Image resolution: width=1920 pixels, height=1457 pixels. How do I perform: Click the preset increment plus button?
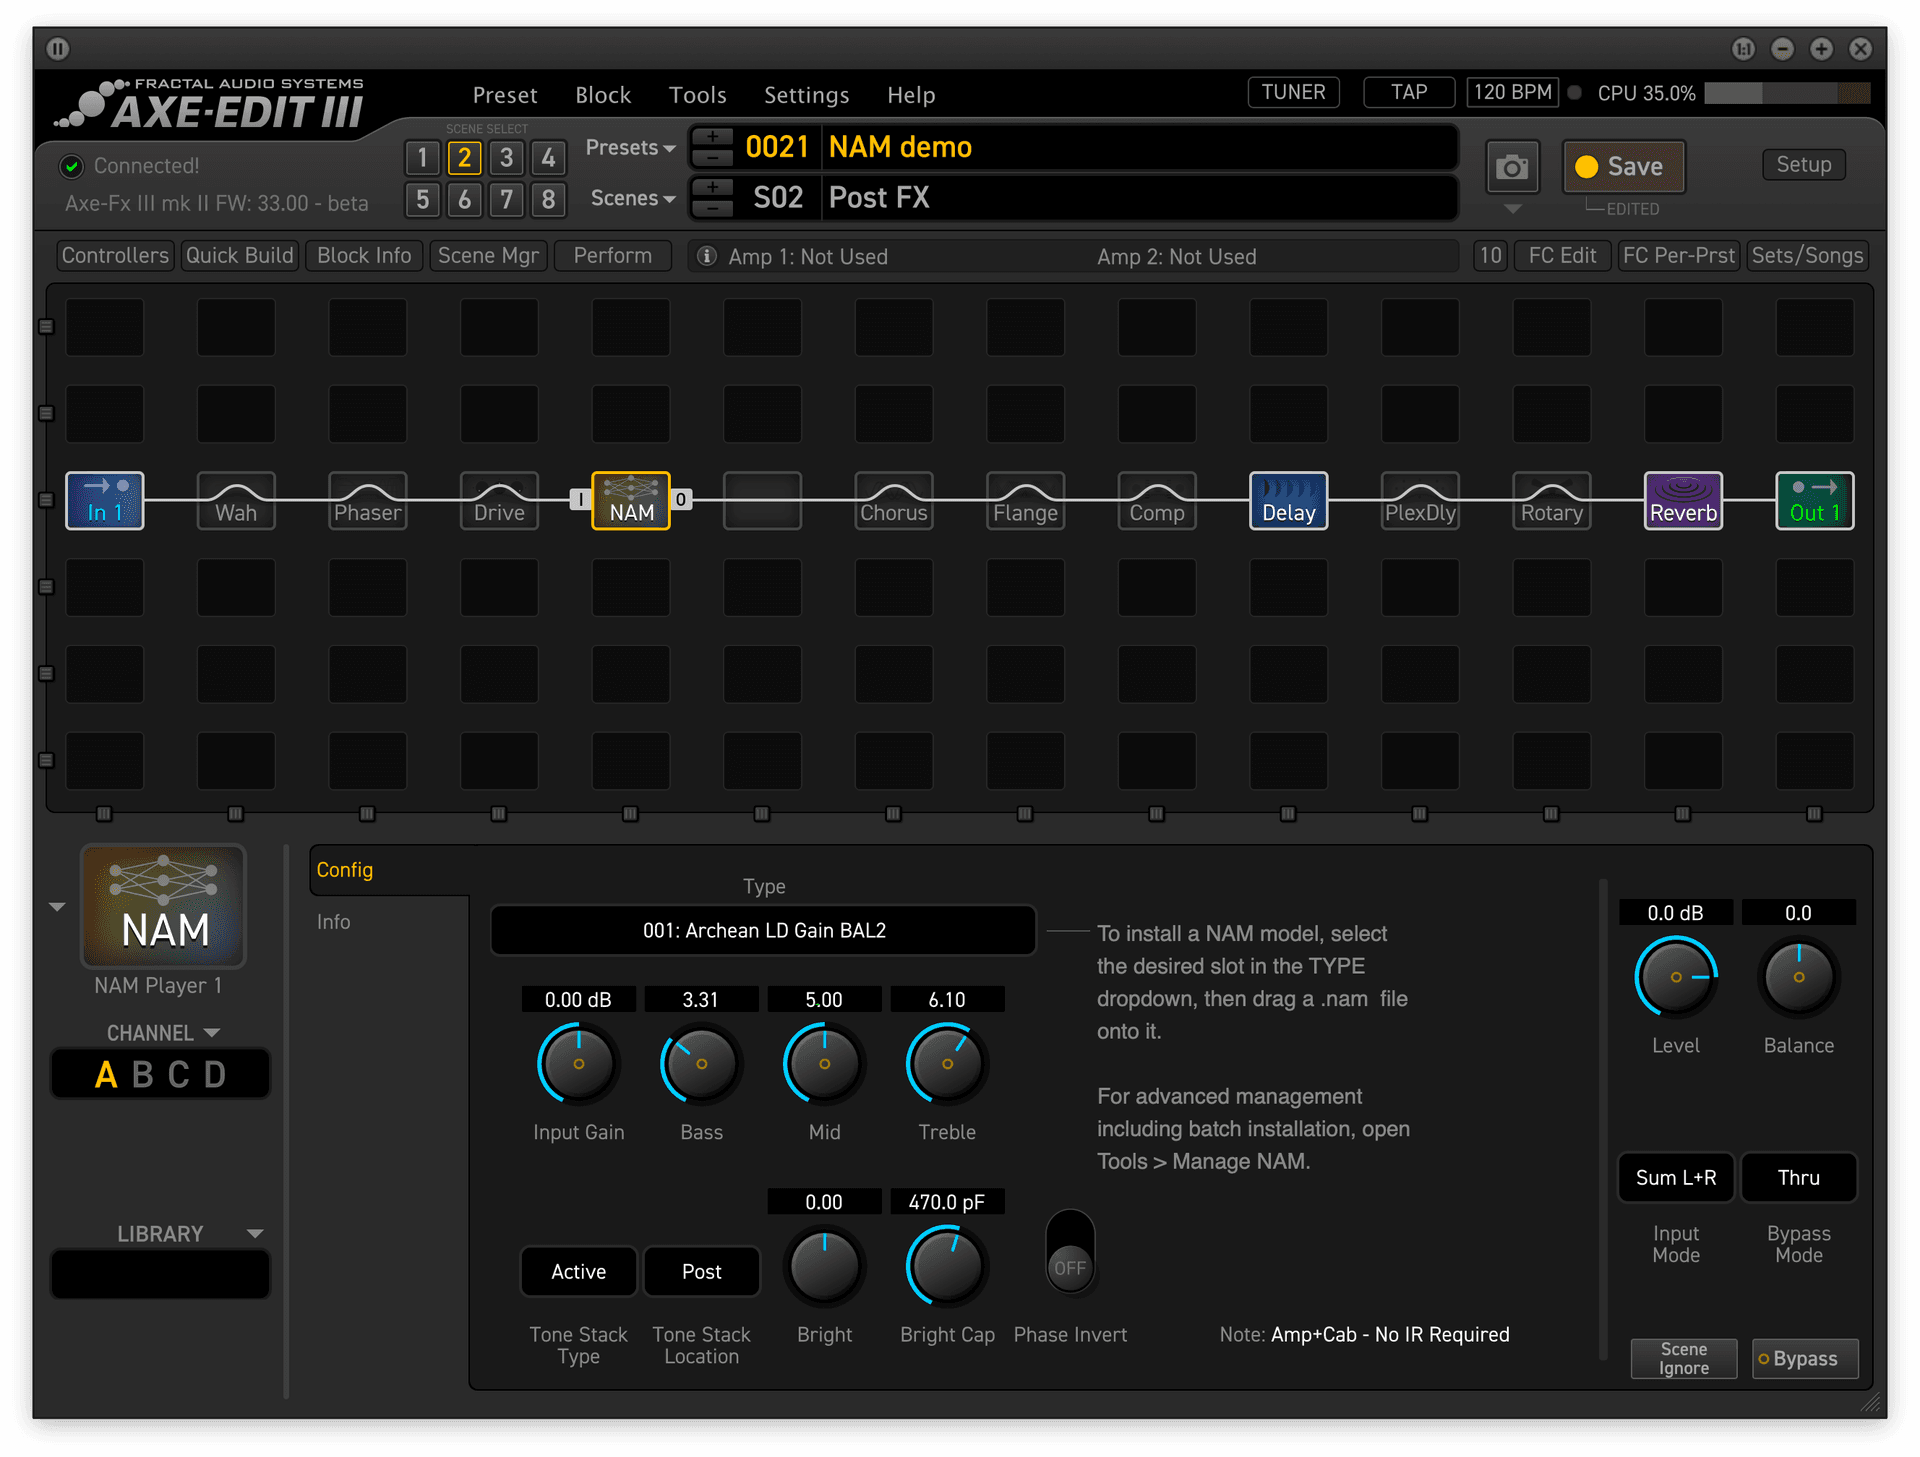(713, 136)
